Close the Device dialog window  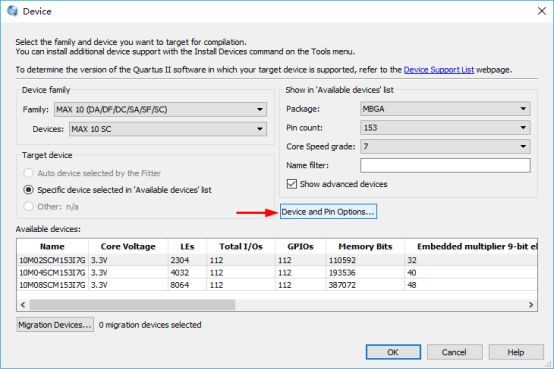click(542, 11)
